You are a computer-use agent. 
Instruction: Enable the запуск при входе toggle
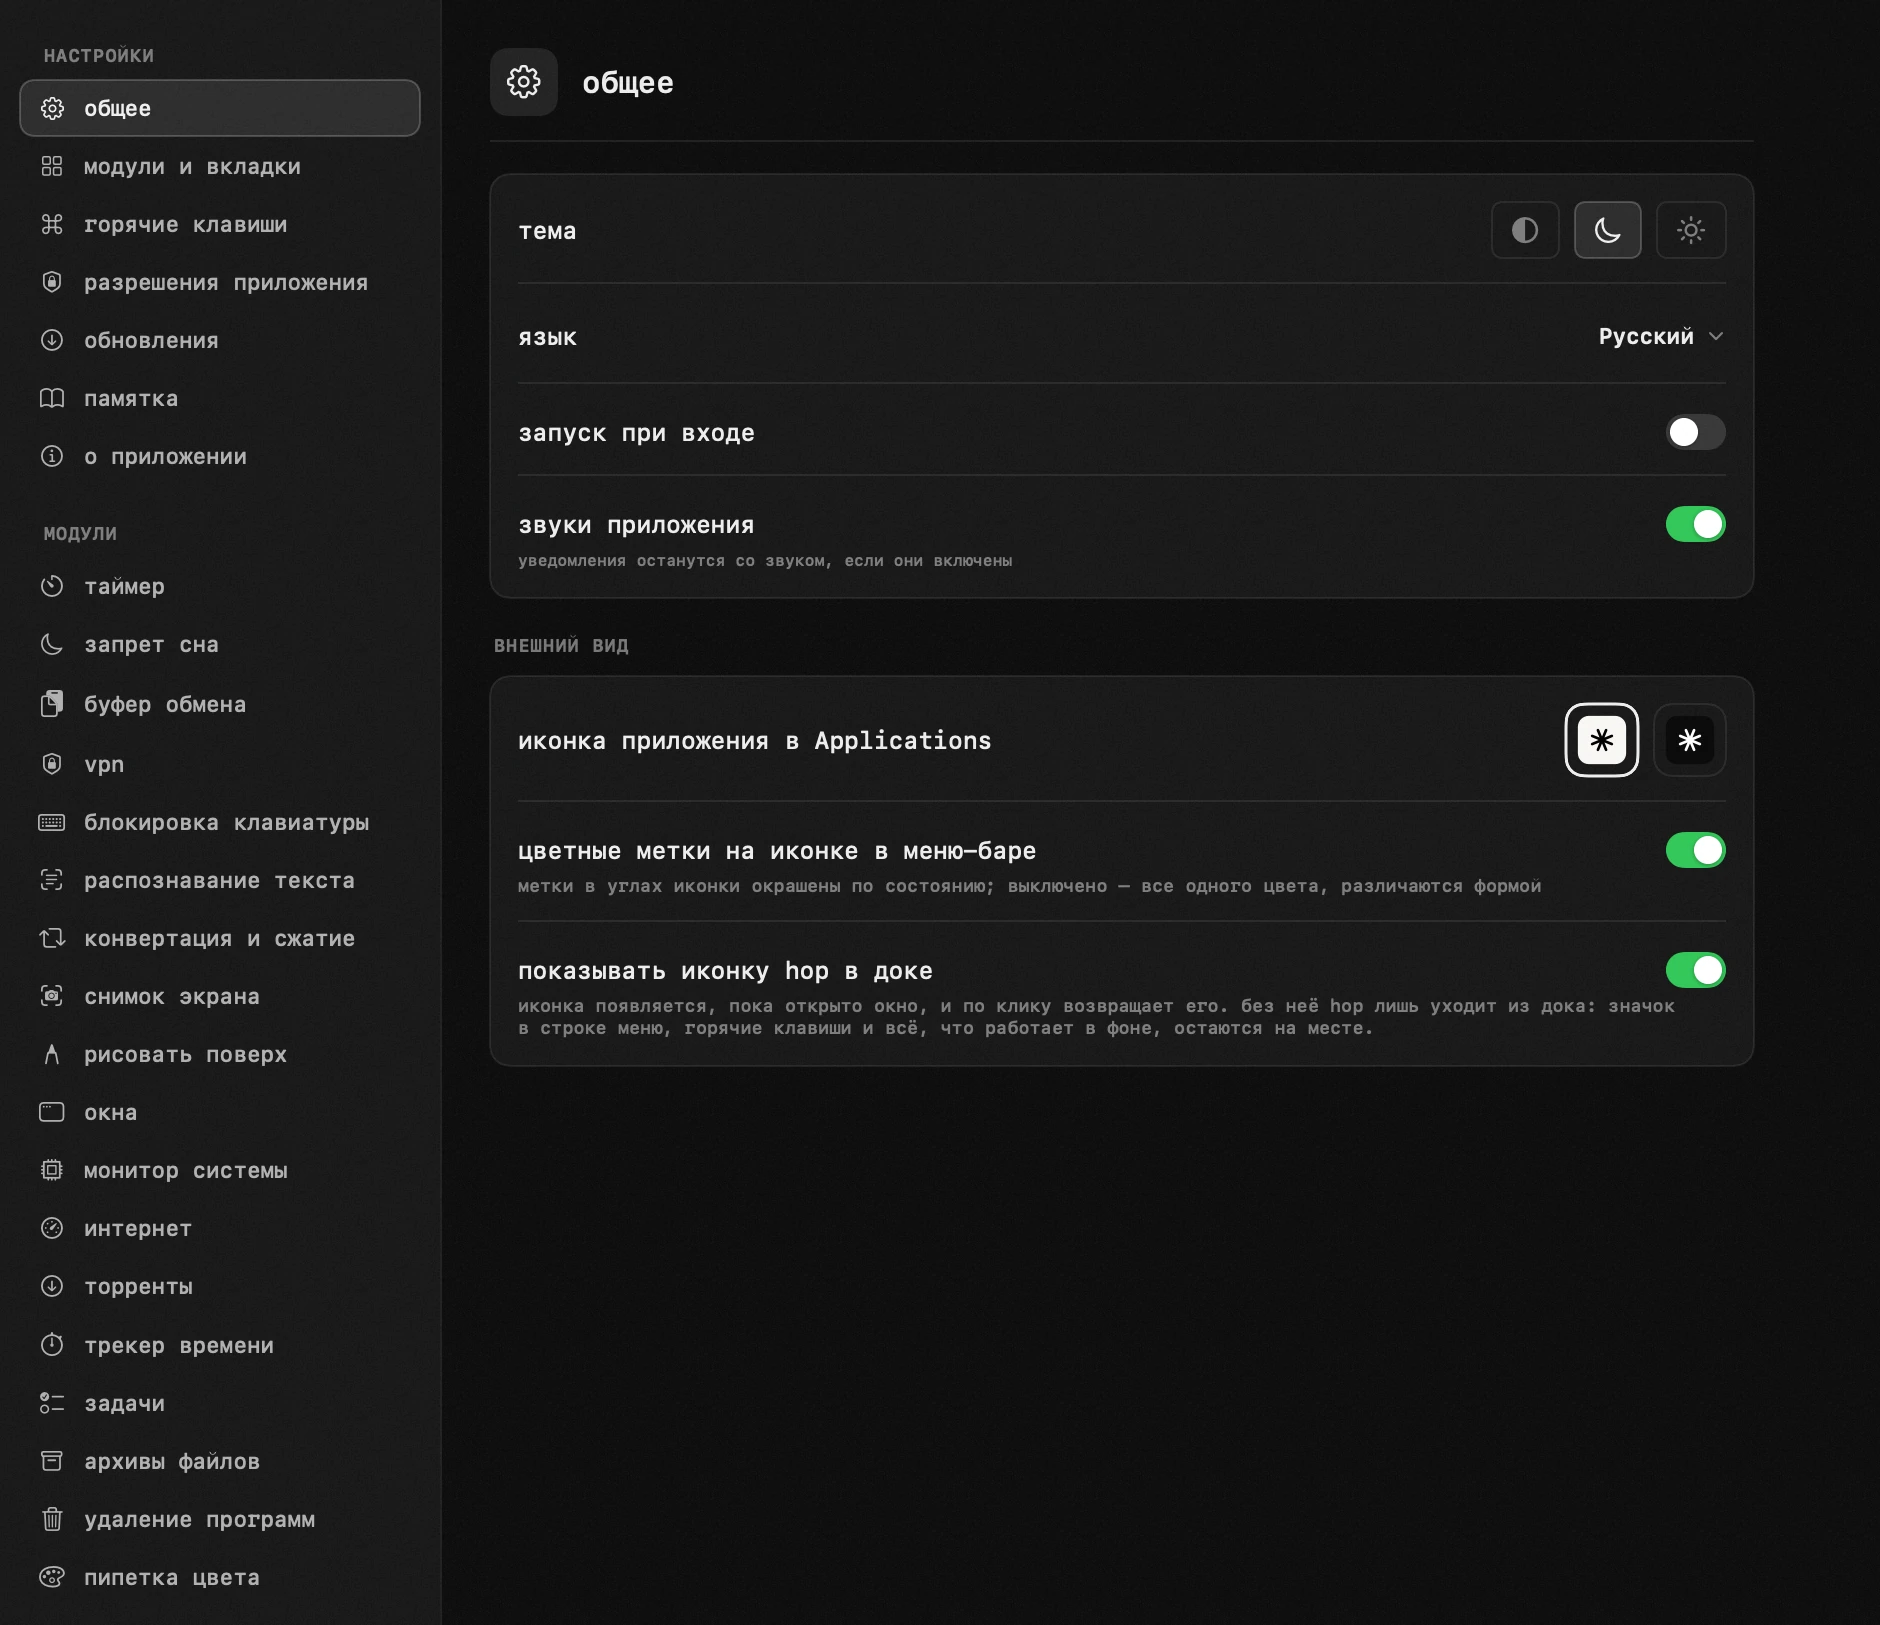click(x=1695, y=432)
